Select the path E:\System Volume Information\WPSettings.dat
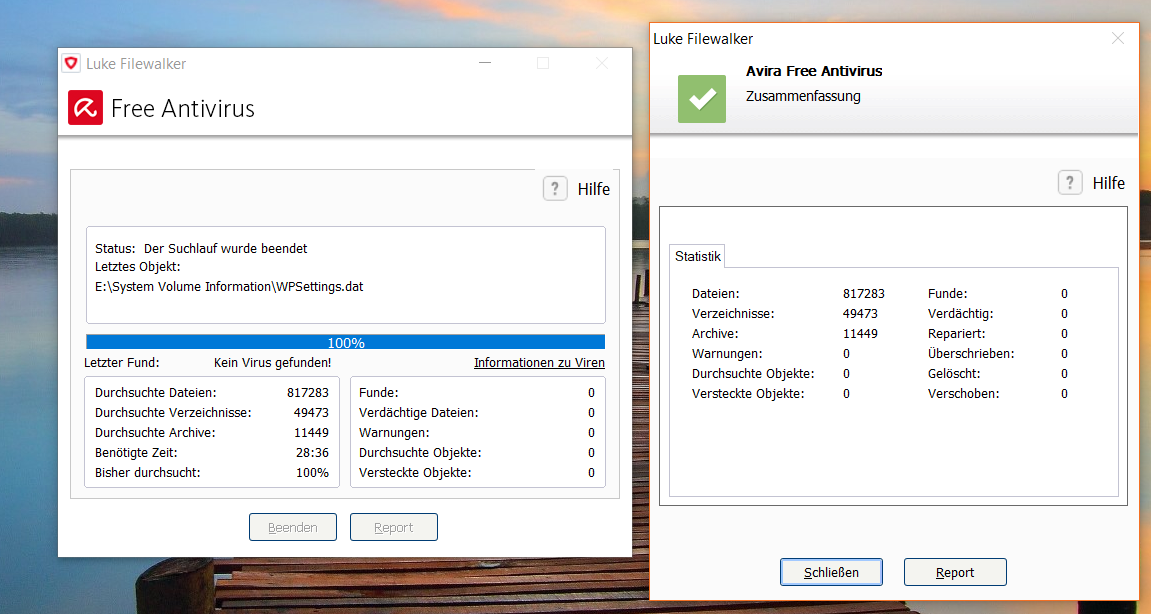 point(229,287)
